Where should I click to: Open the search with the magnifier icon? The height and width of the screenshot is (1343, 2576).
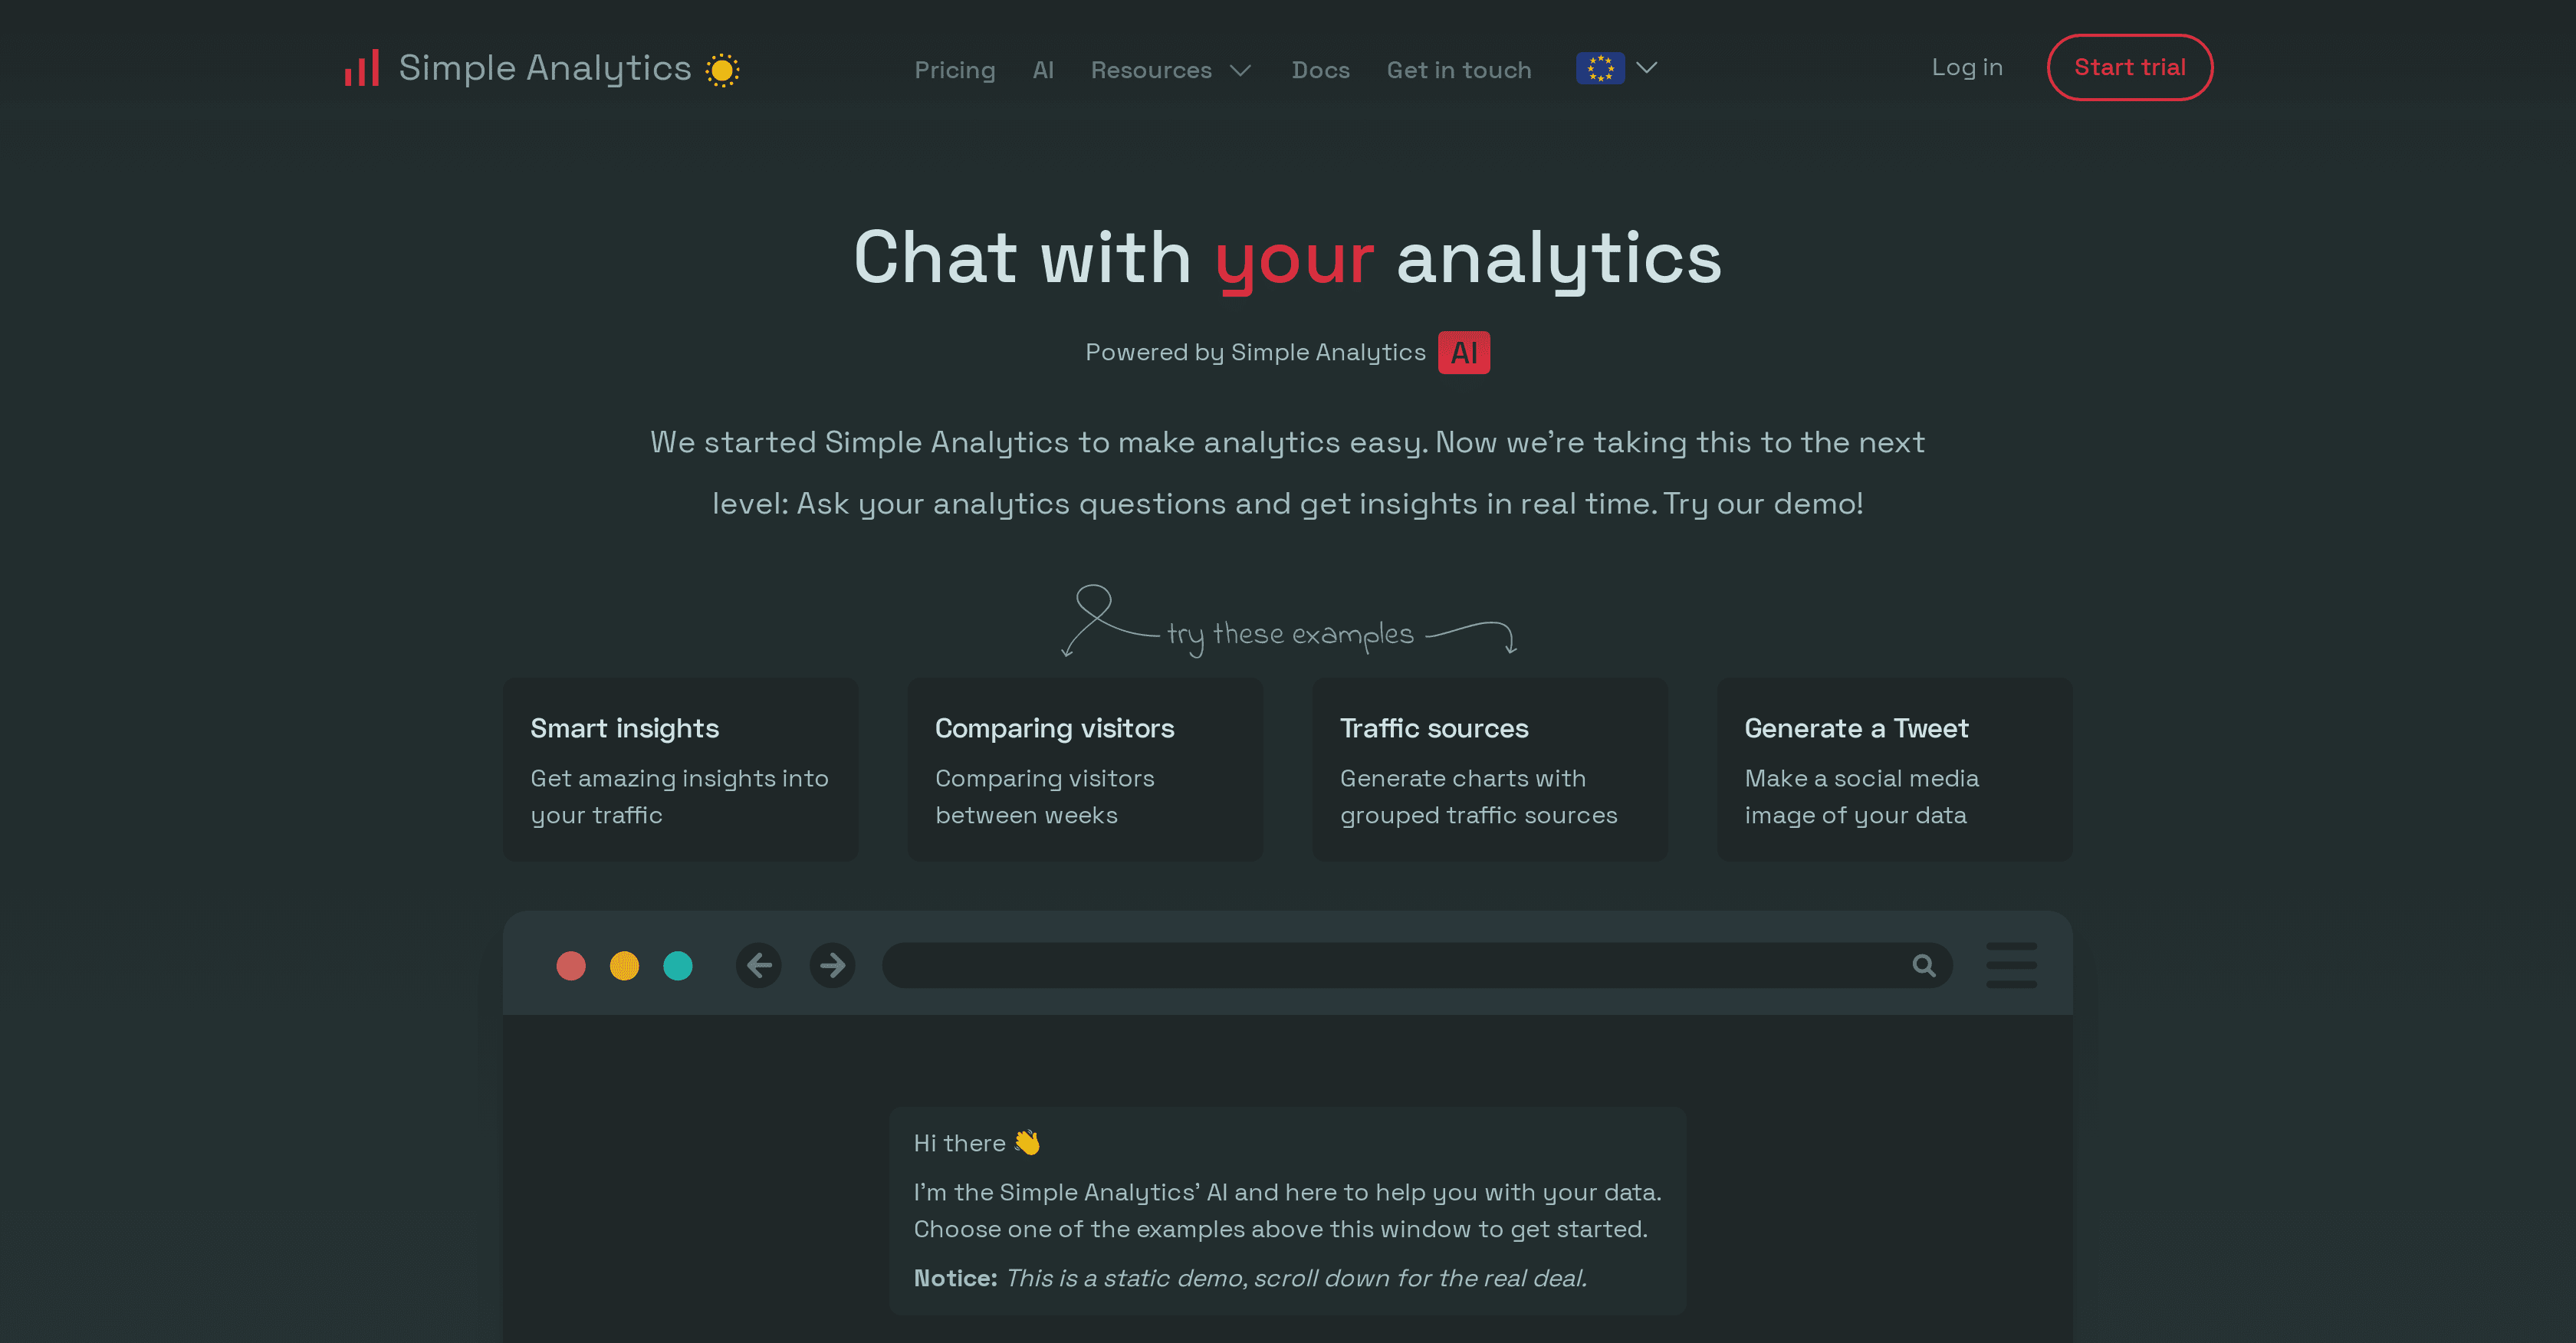coord(1923,965)
